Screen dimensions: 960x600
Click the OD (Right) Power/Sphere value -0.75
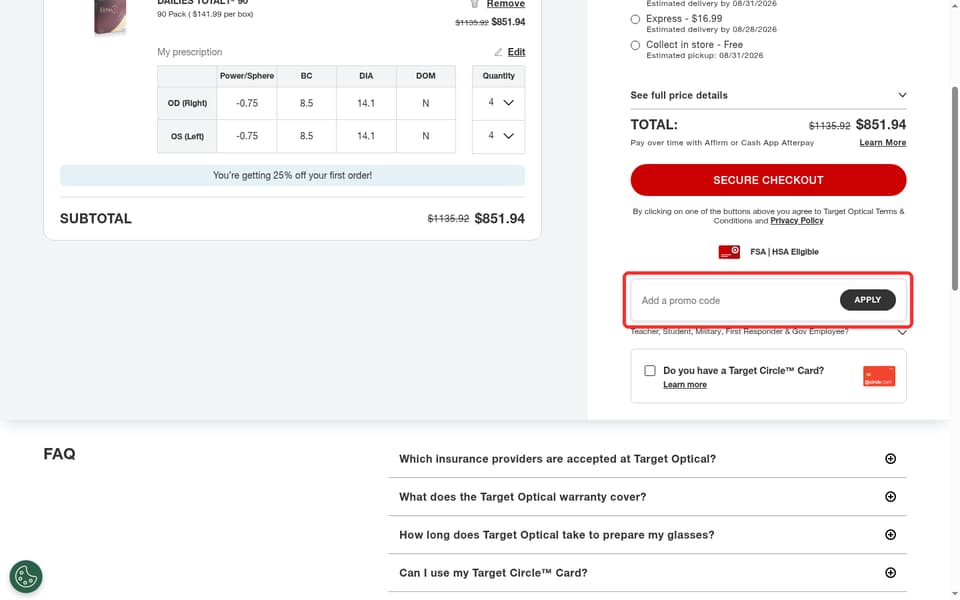pyautogui.click(x=247, y=103)
